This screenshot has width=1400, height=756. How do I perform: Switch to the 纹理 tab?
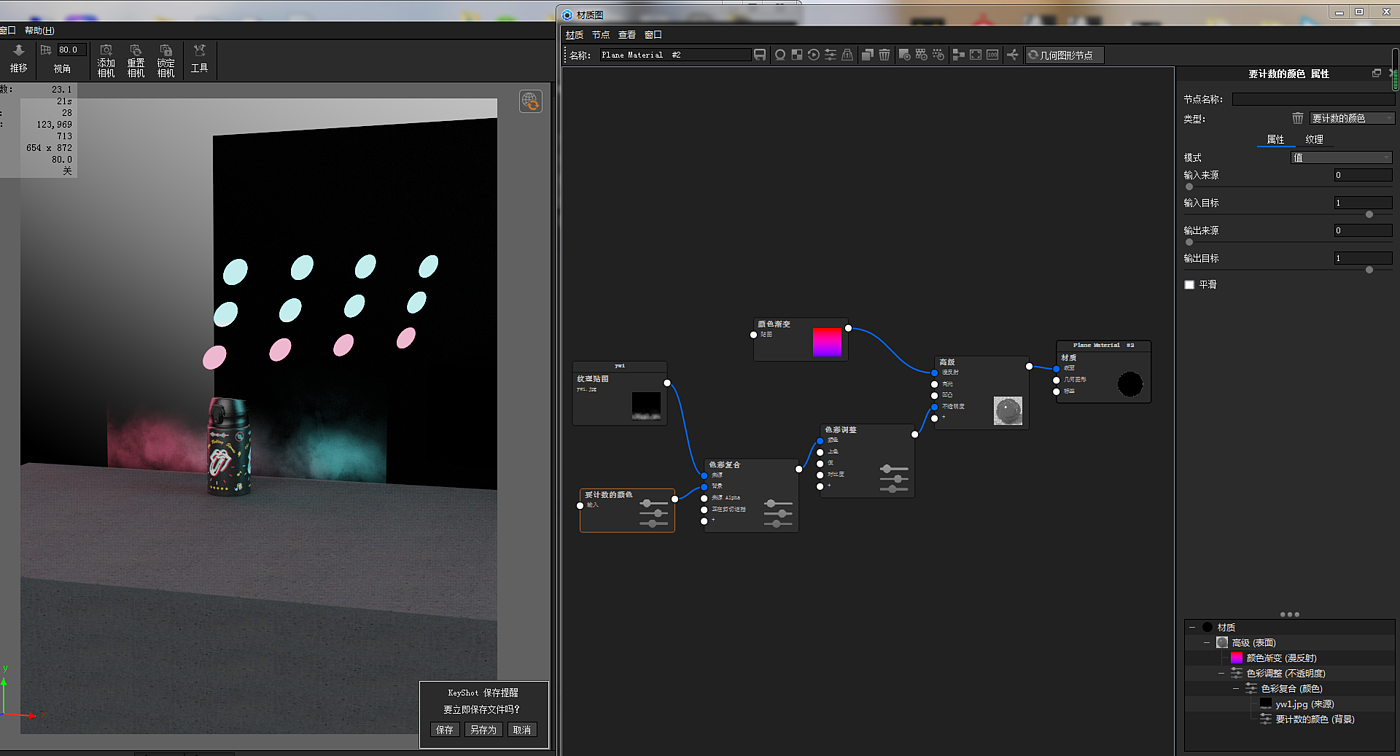point(1314,139)
